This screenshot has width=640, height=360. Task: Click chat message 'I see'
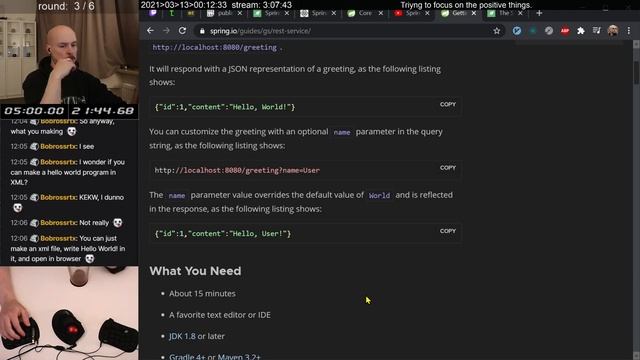click(87, 147)
